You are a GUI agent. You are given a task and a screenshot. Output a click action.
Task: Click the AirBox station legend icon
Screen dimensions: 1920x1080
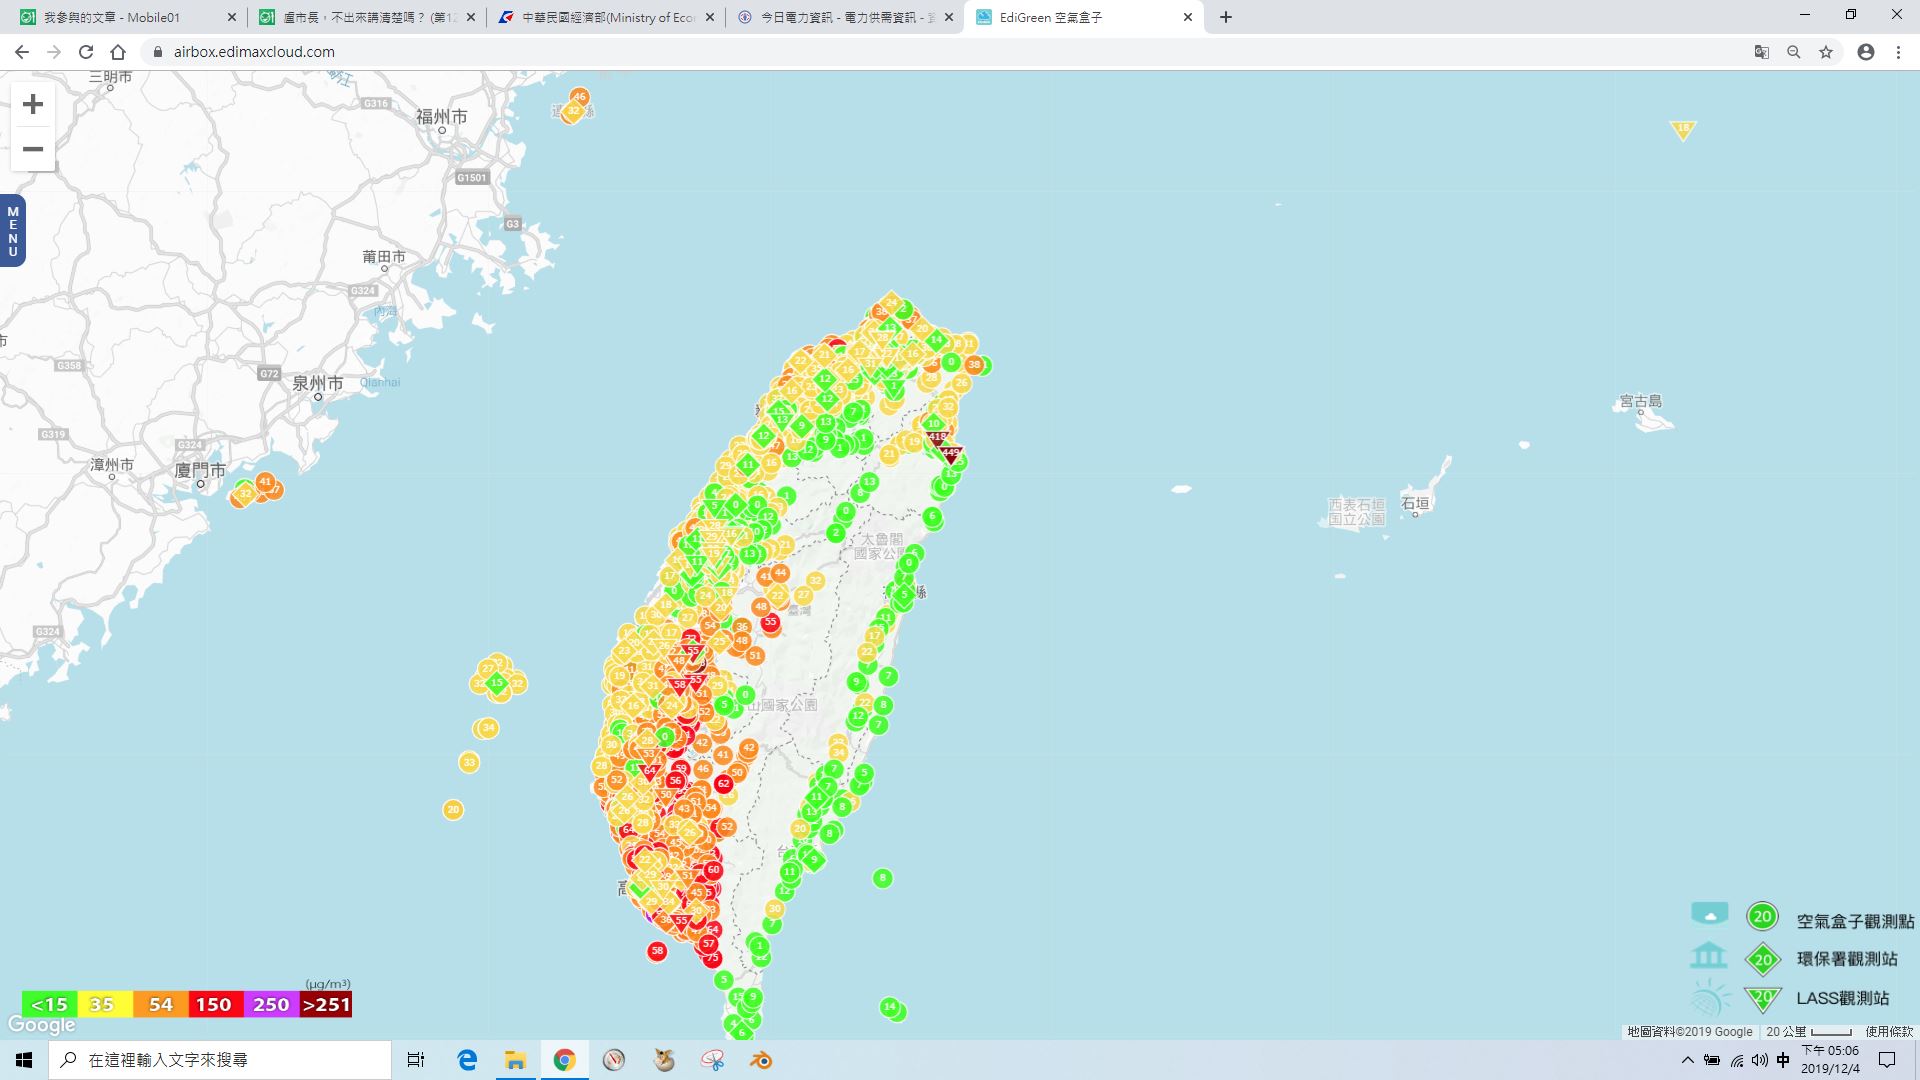click(x=1709, y=914)
